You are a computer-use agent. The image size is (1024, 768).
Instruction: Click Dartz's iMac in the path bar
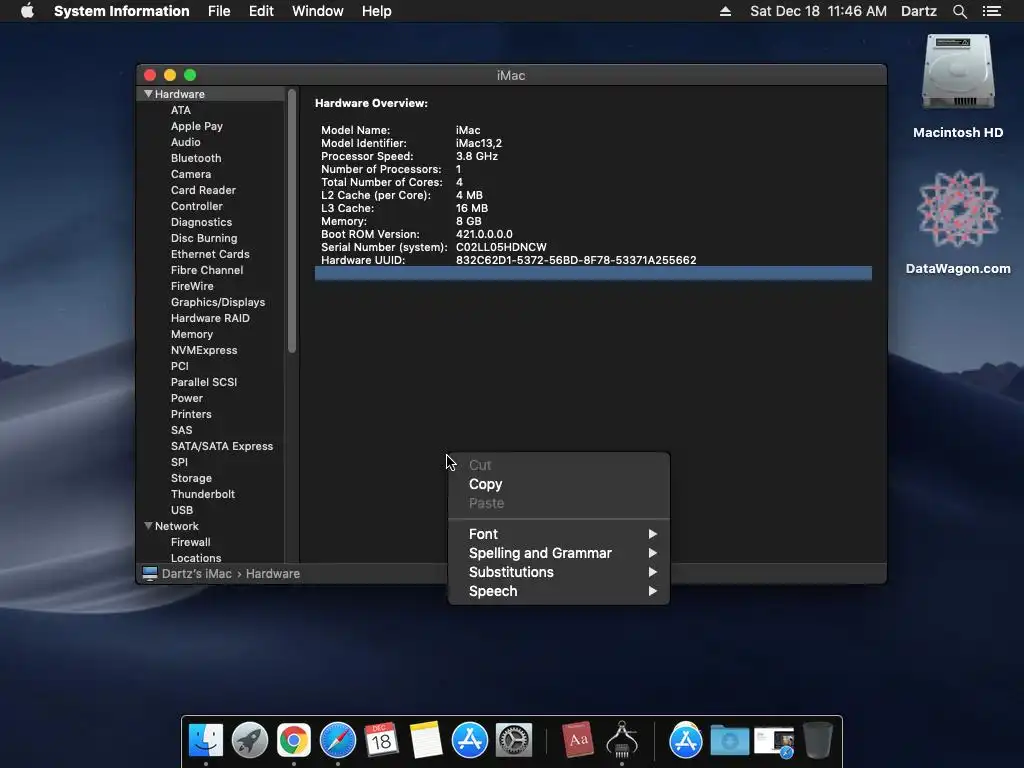(x=197, y=573)
